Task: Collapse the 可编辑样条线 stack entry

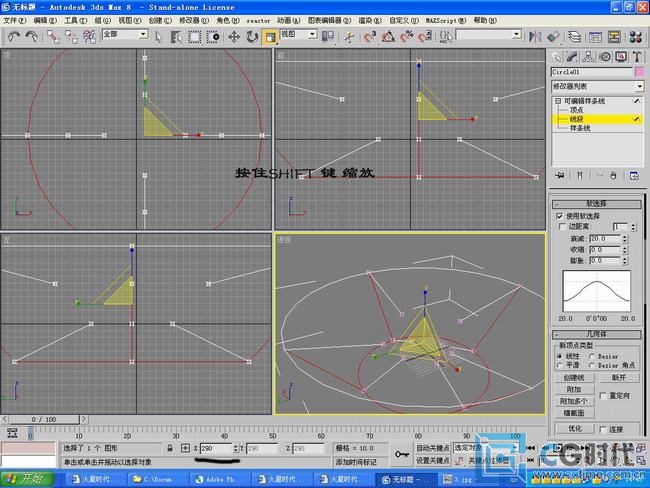Action: point(558,101)
